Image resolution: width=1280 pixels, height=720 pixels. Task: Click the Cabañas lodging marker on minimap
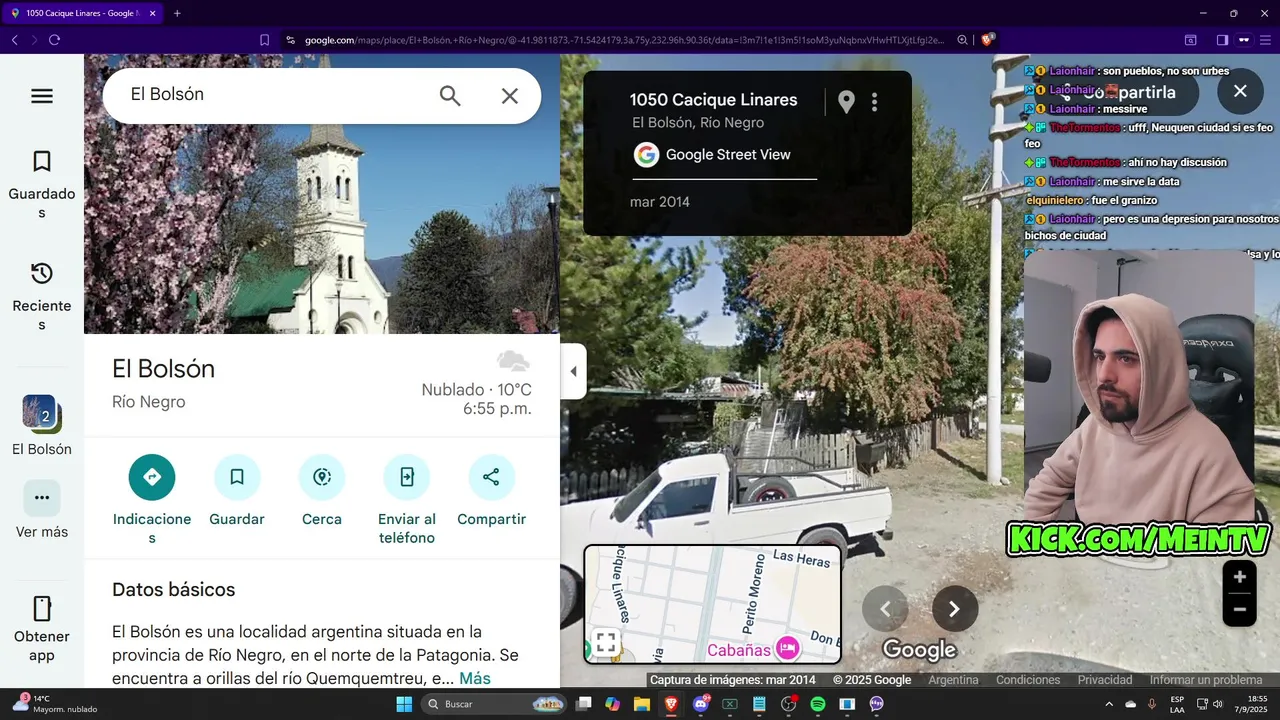pyautogui.click(x=788, y=648)
